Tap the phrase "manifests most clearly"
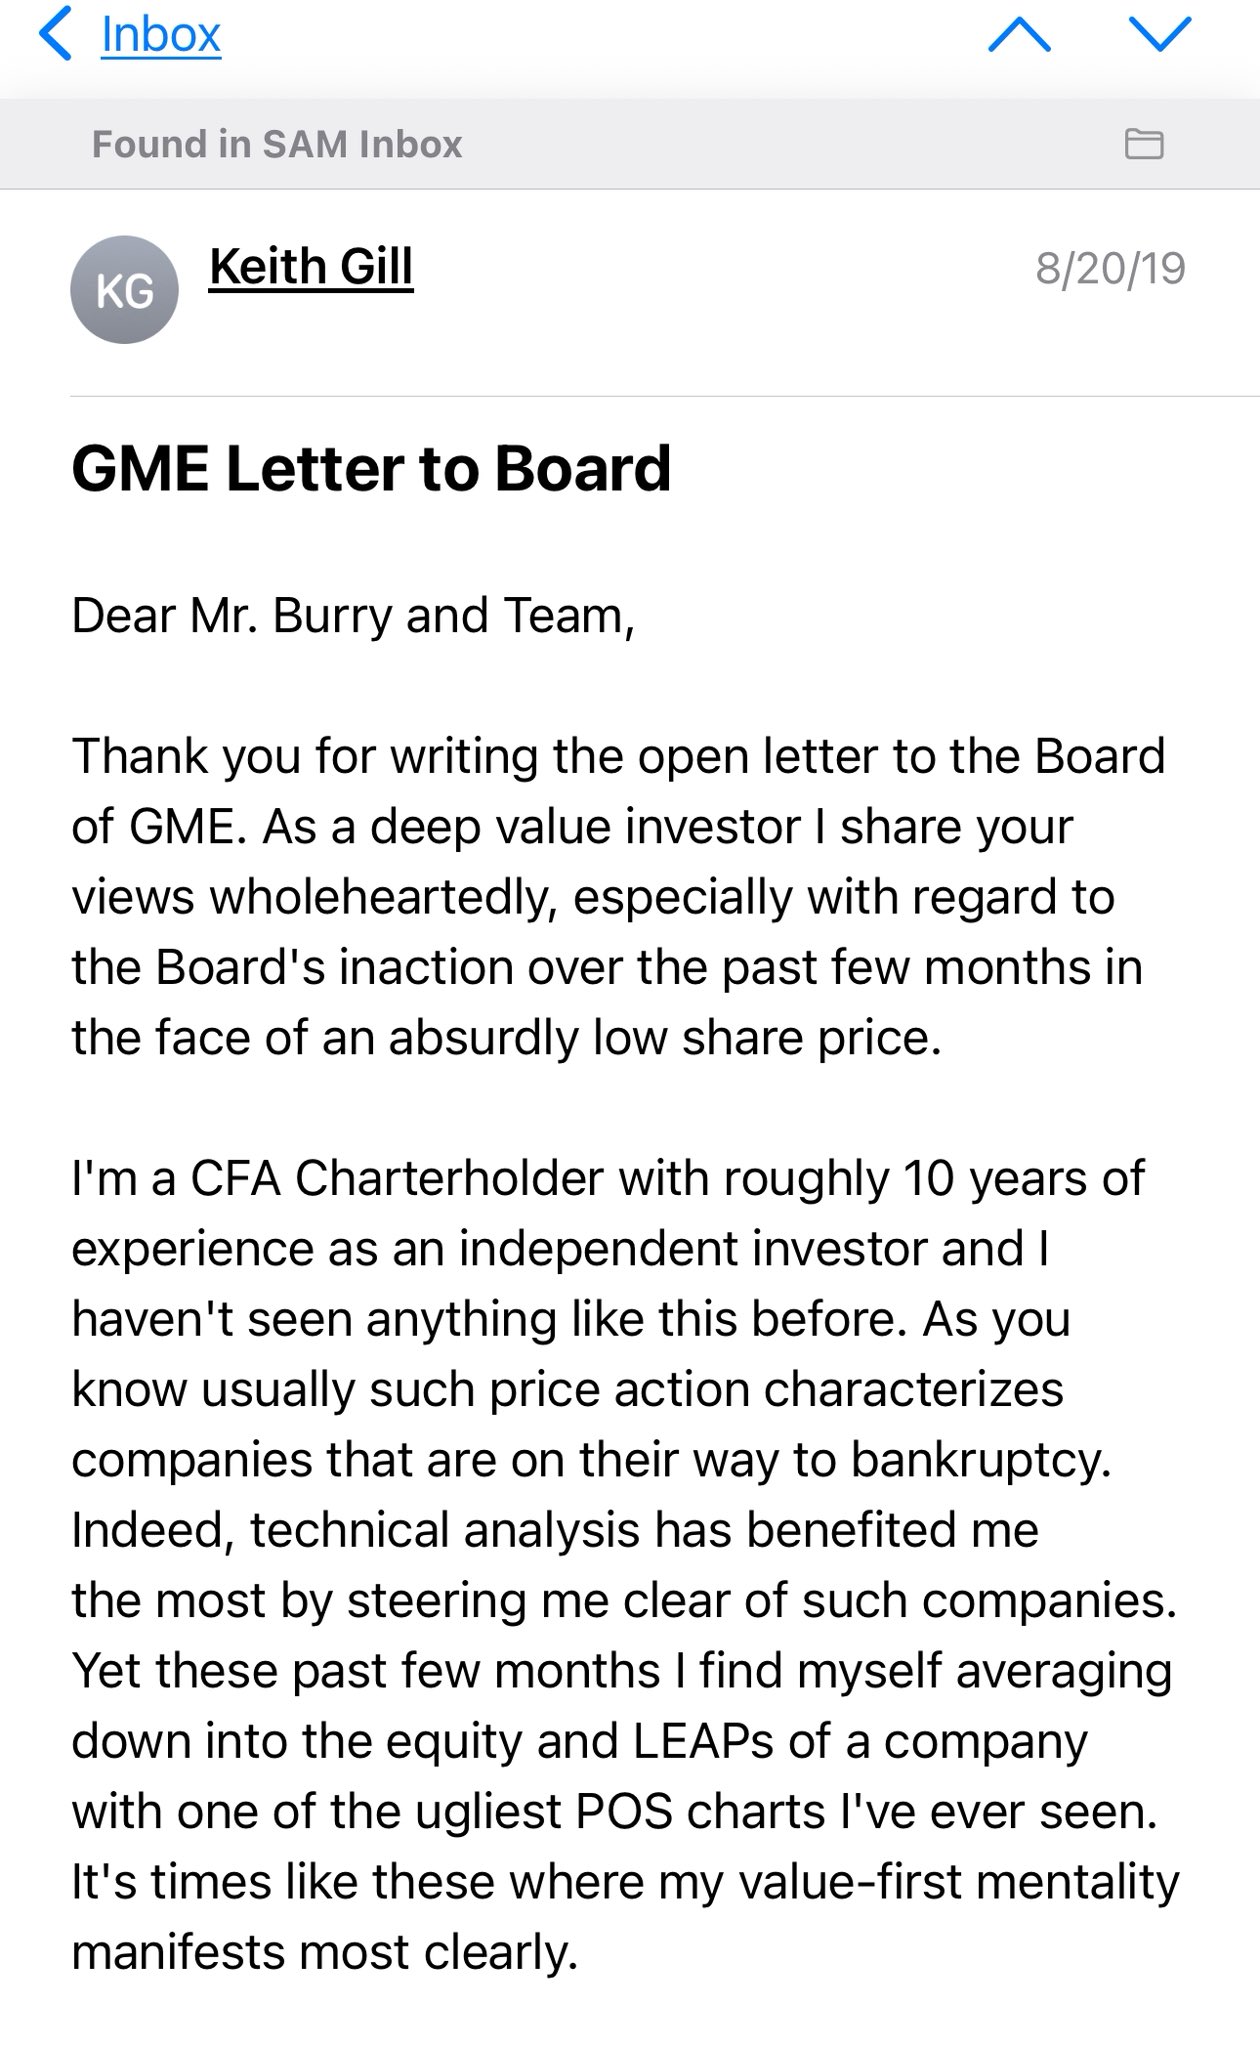The width and height of the screenshot is (1260, 2048). click(x=324, y=1952)
